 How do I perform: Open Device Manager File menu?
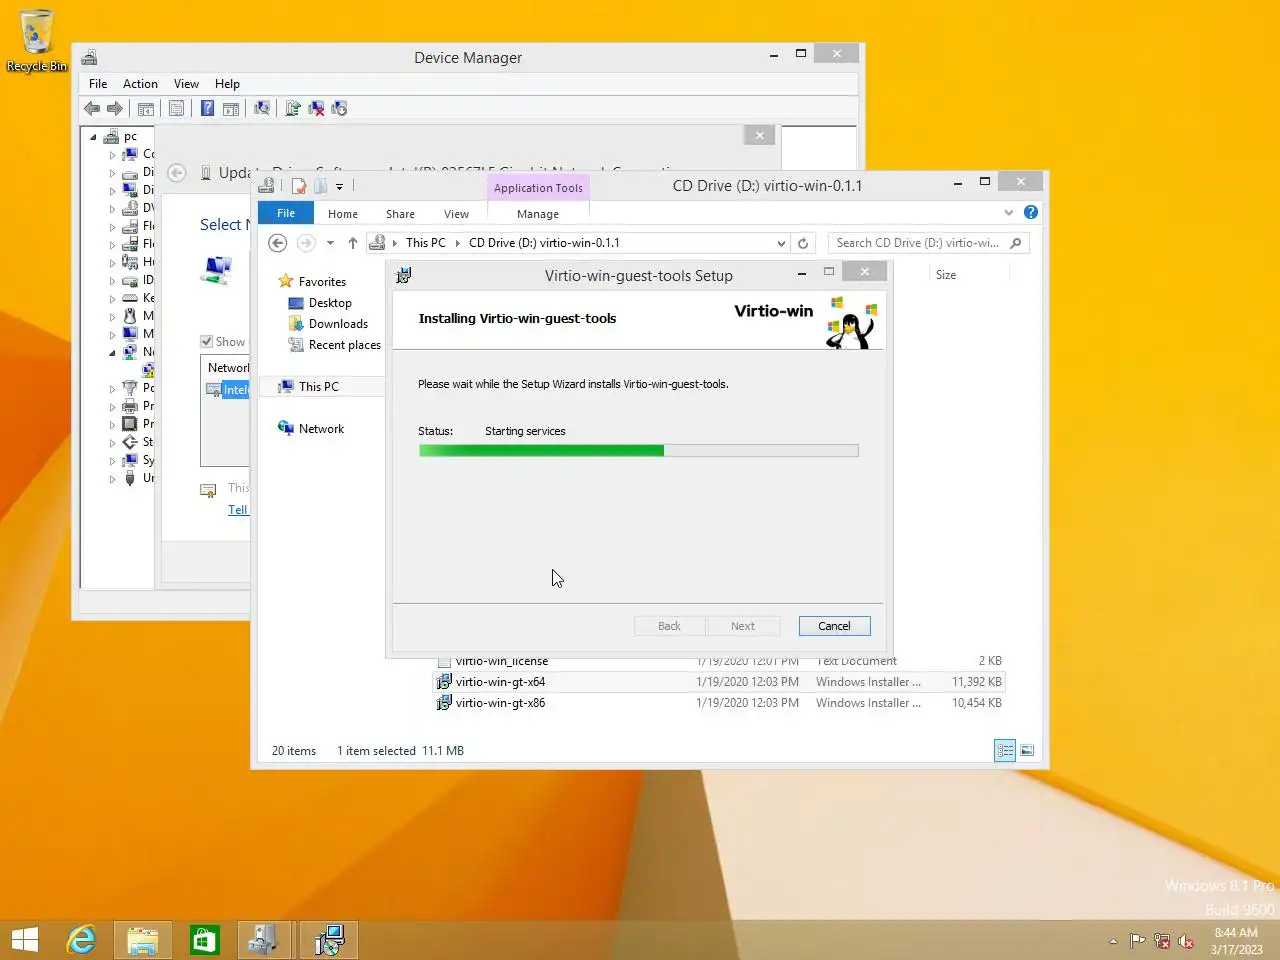pos(98,84)
